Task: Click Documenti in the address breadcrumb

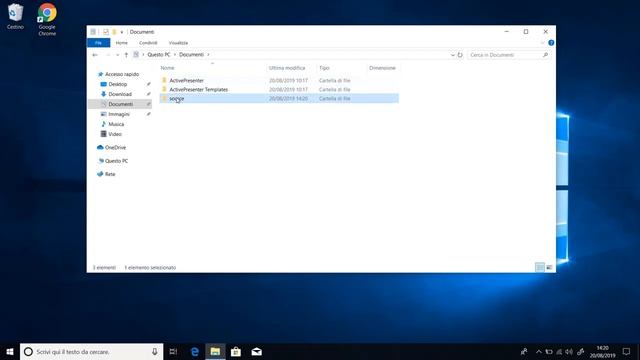Action: (x=191, y=55)
